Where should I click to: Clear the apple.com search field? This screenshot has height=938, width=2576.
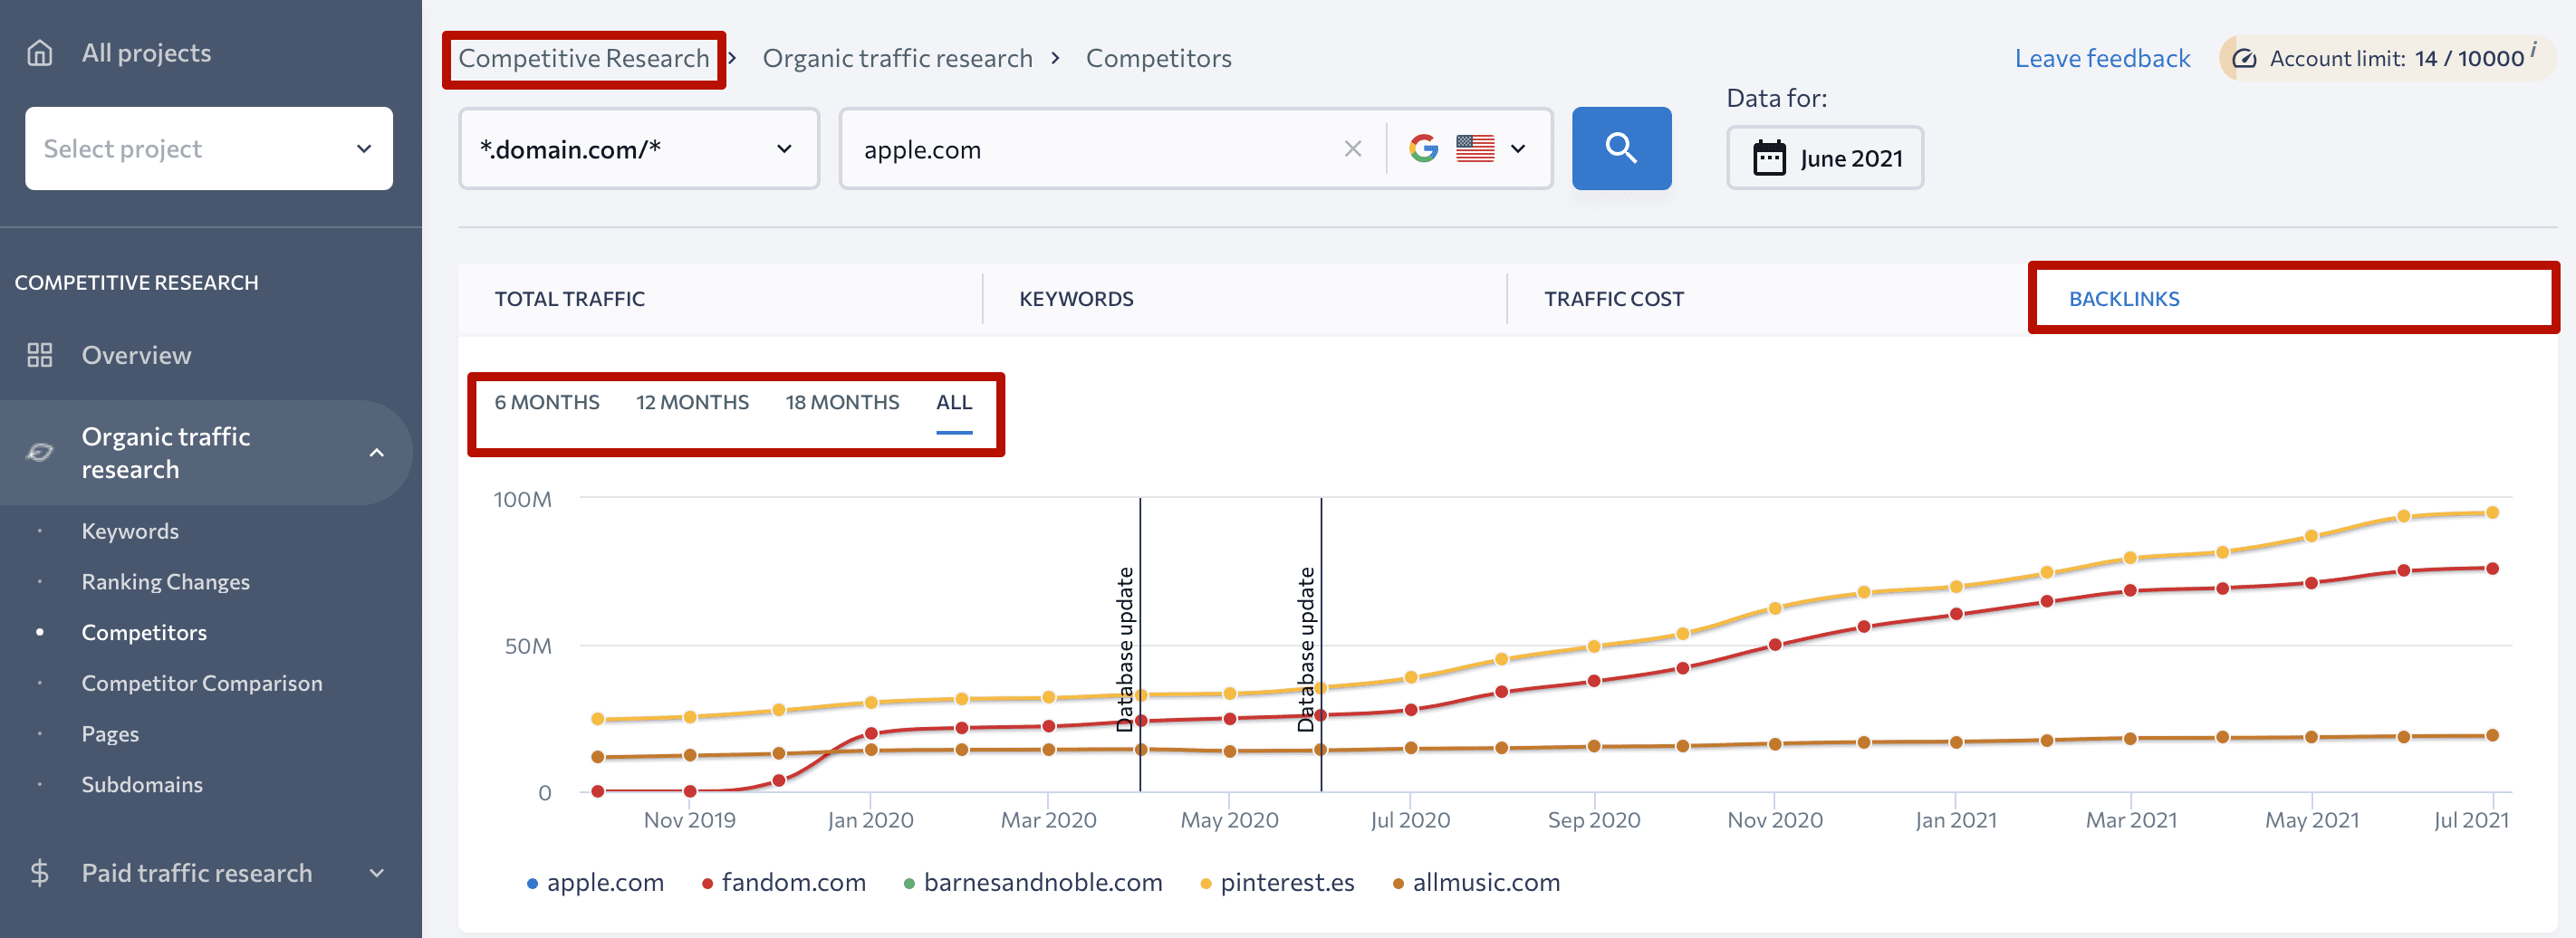pos(1352,149)
